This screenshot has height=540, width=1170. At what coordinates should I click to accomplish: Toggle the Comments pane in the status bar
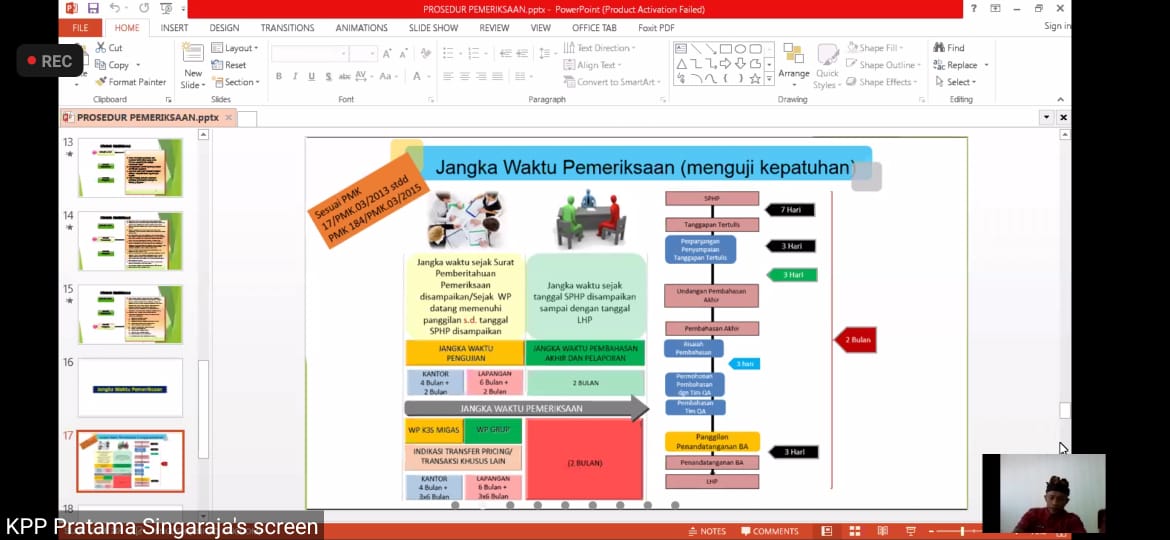tap(769, 531)
